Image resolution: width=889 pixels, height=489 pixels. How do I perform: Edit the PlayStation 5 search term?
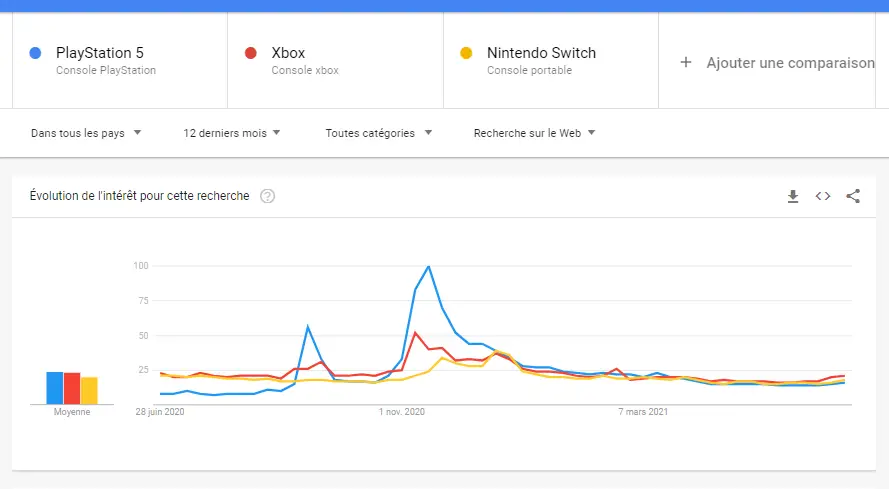(100, 53)
